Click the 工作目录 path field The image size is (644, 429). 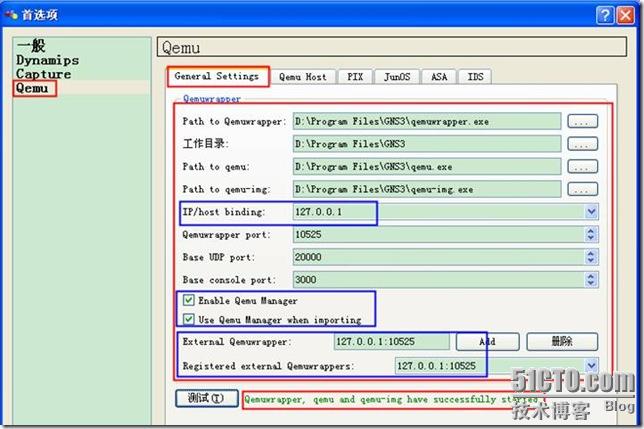pos(427,144)
